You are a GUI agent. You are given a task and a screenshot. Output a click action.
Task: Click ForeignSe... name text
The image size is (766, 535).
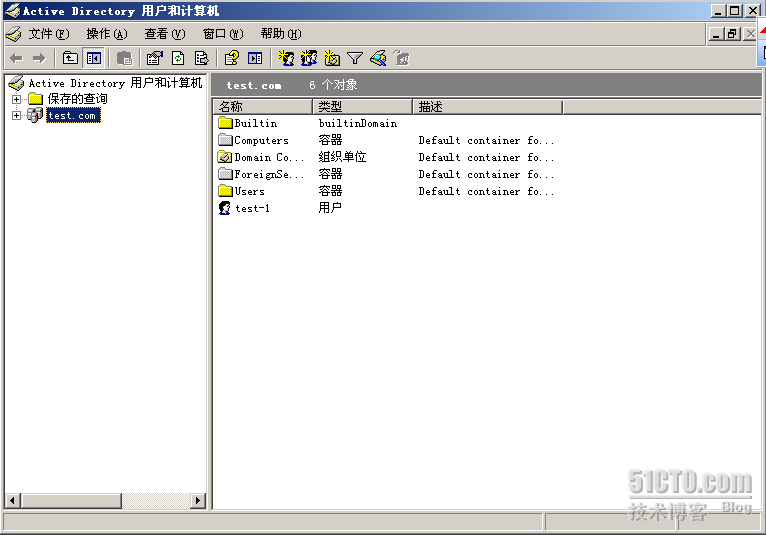click(269, 174)
